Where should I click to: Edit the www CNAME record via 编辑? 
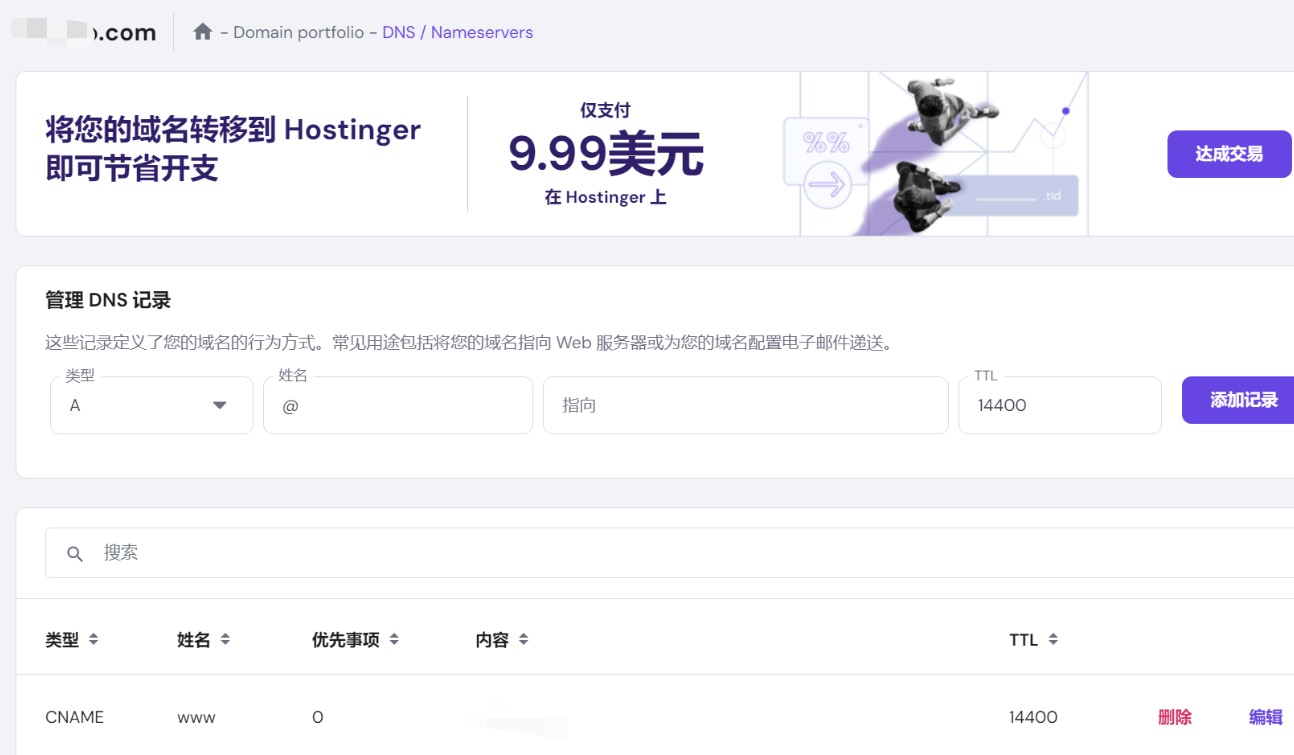click(x=1266, y=716)
